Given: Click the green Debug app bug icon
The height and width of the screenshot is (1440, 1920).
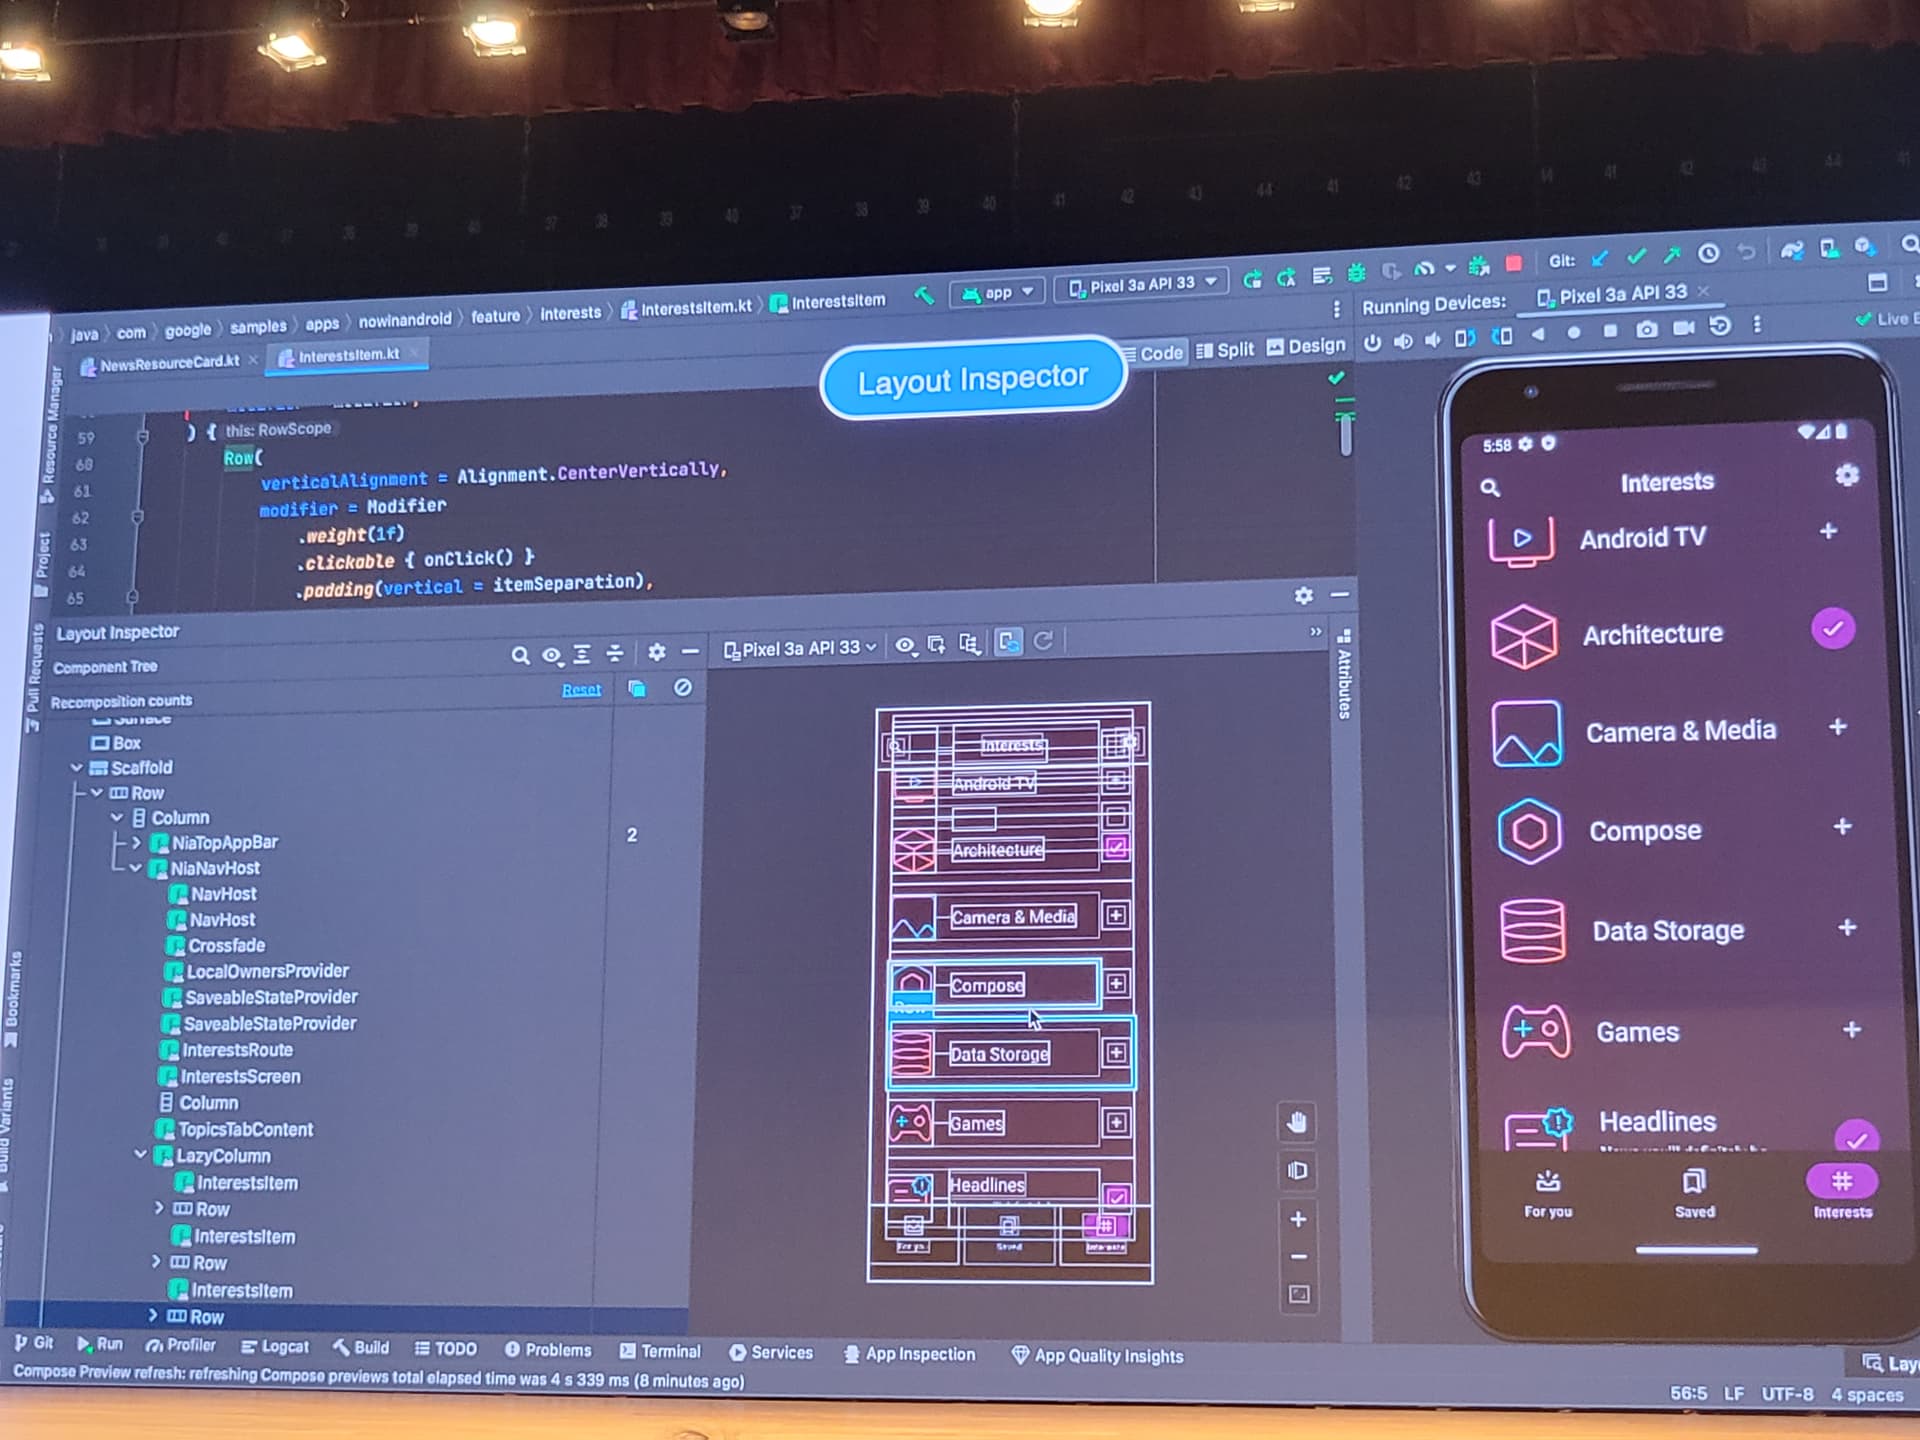Looking at the screenshot, I should (x=1356, y=273).
